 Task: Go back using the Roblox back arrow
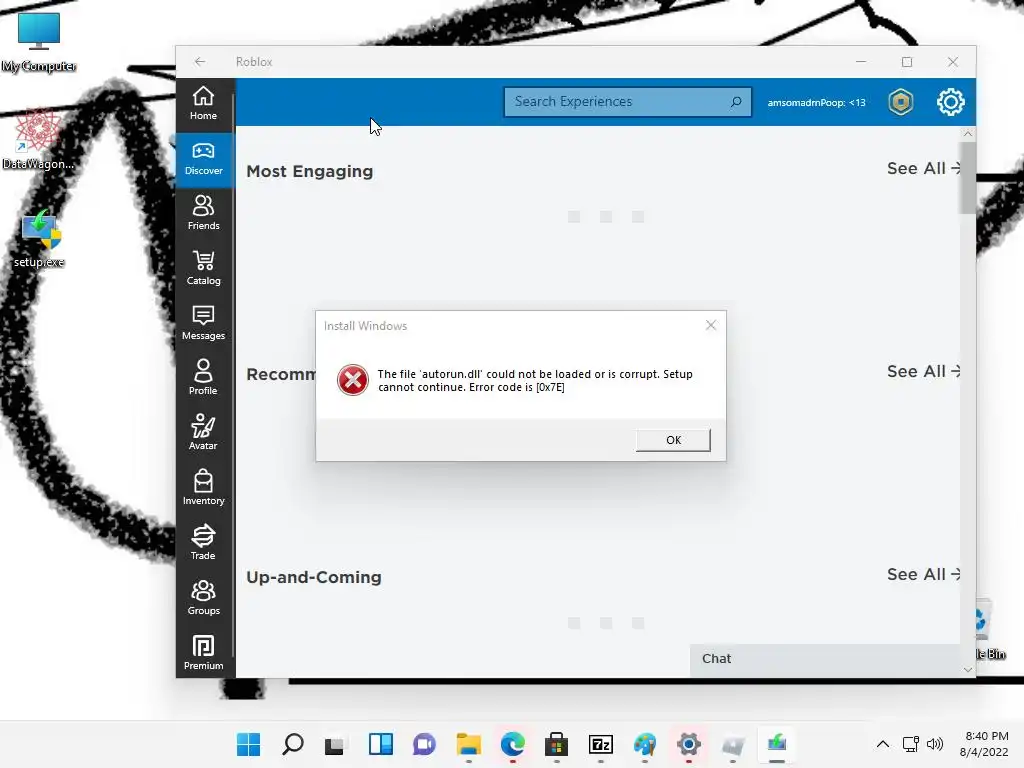pos(200,61)
